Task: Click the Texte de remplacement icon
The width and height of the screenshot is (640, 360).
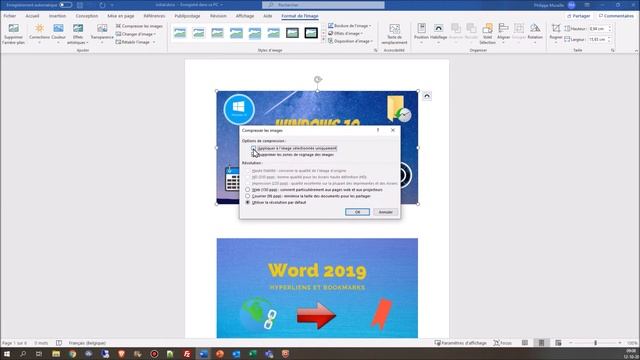Action: (394, 33)
